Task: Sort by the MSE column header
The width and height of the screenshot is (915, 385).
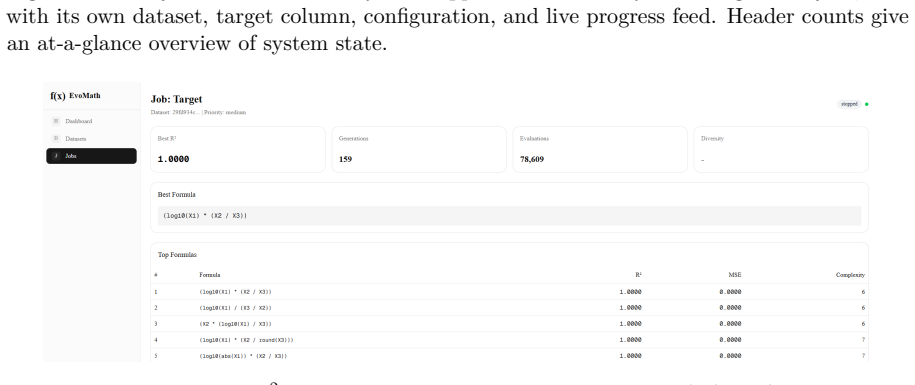Action: coord(735,275)
